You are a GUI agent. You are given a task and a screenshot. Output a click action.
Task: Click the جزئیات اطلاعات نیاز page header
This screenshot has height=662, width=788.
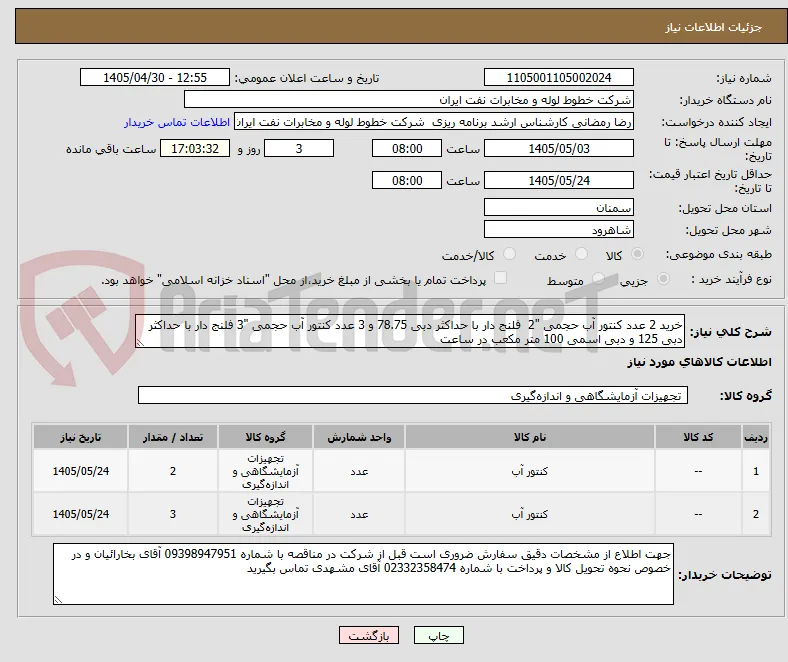[x=713, y=27]
